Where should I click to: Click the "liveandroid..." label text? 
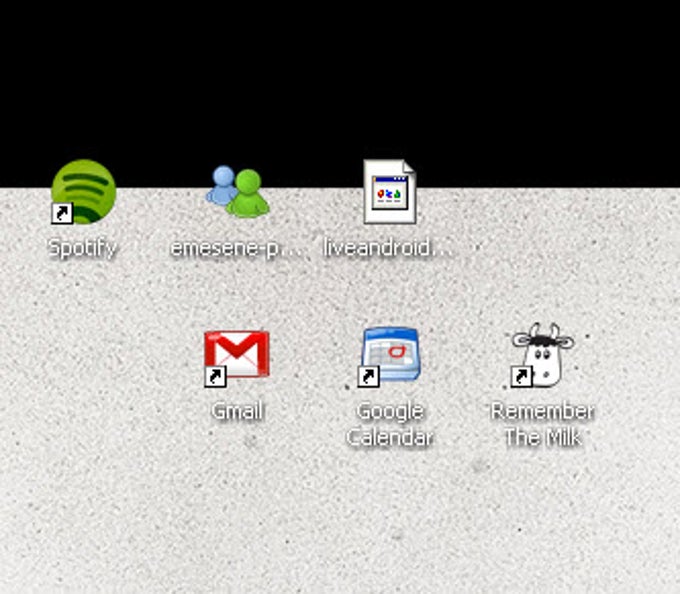(x=389, y=248)
